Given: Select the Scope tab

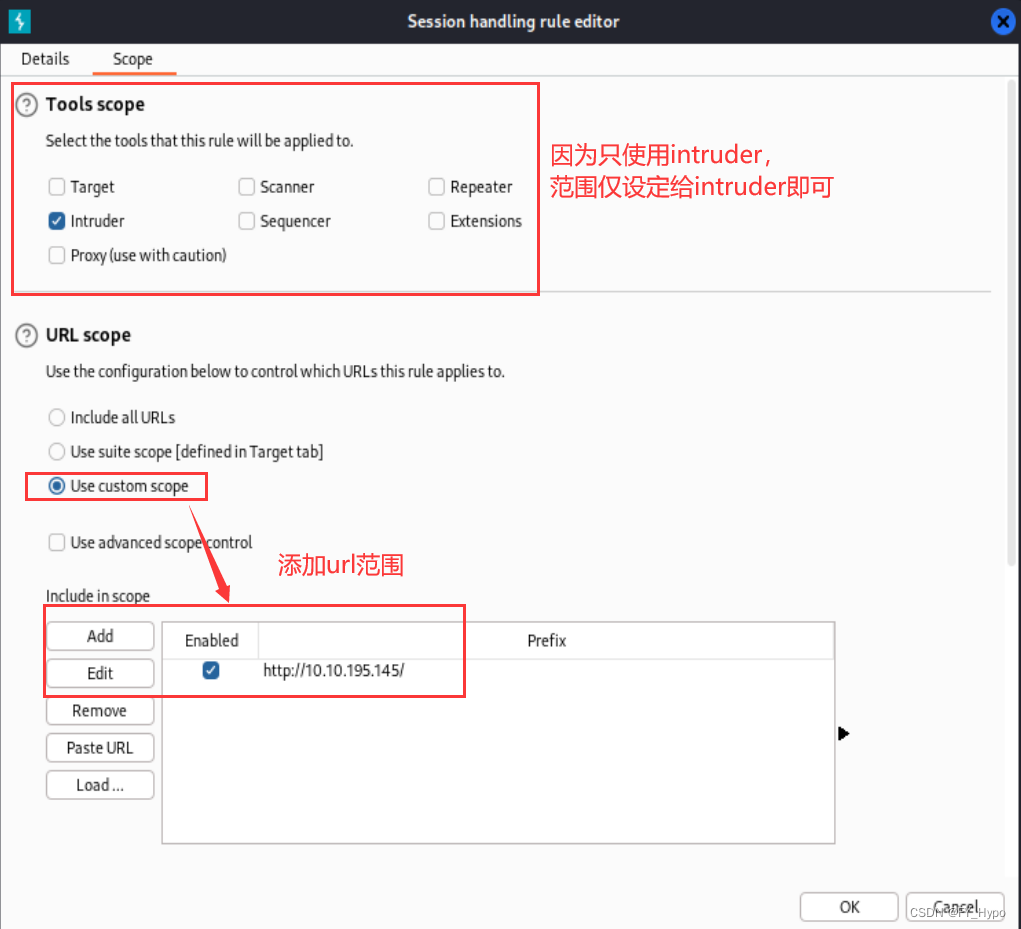Looking at the screenshot, I should pyautogui.click(x=133, y=59).
